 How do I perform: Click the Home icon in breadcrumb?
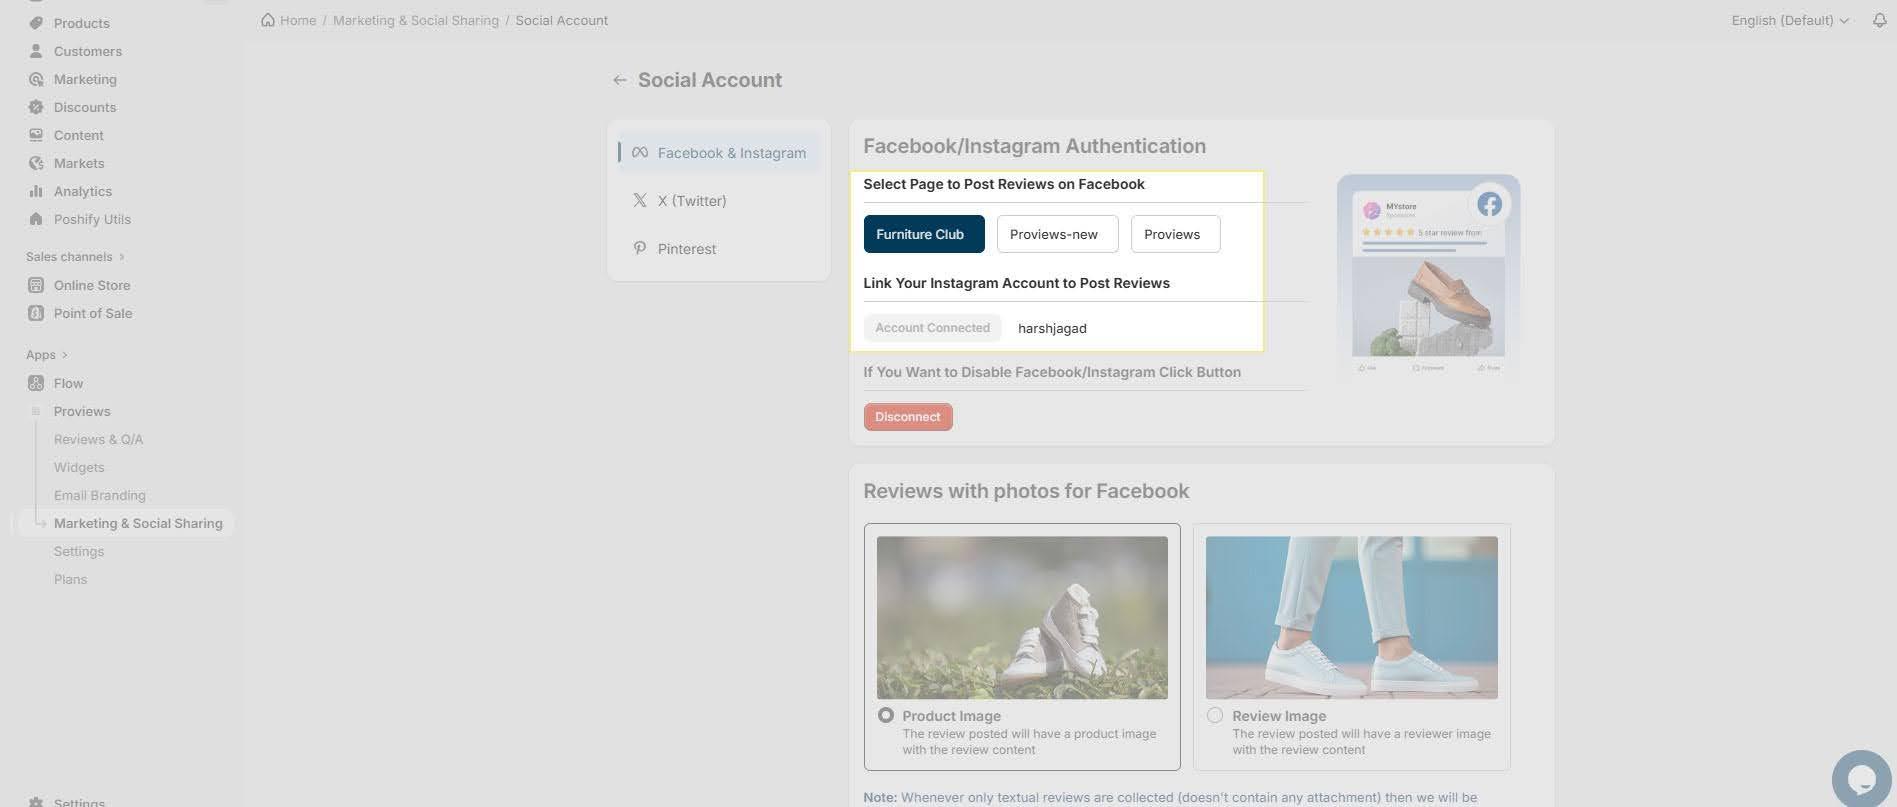click(268, 20)
